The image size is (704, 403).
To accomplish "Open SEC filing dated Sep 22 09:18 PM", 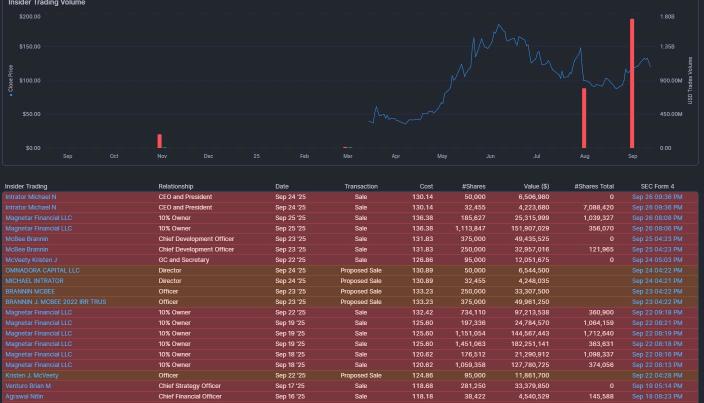I will pyautogui.click(x=657, y=312).
